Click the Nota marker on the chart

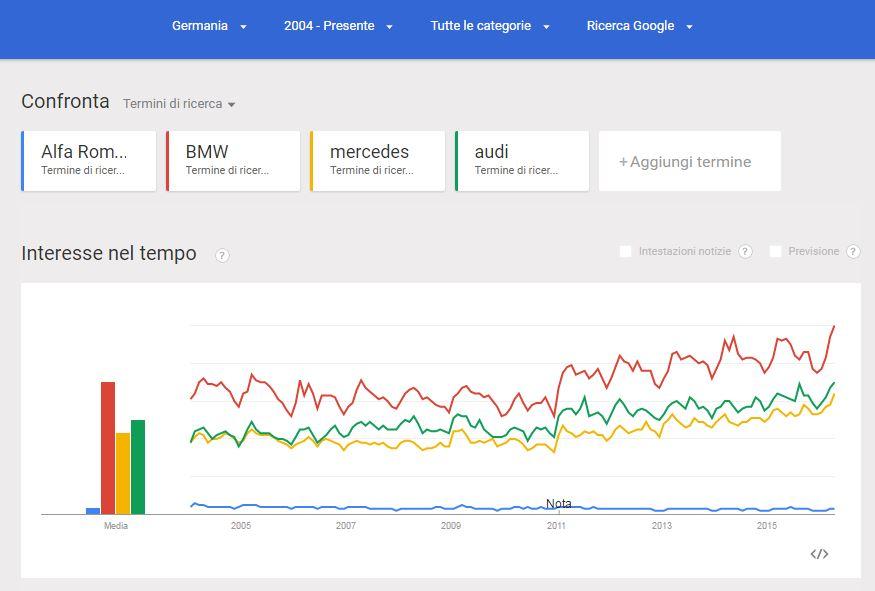559,504
